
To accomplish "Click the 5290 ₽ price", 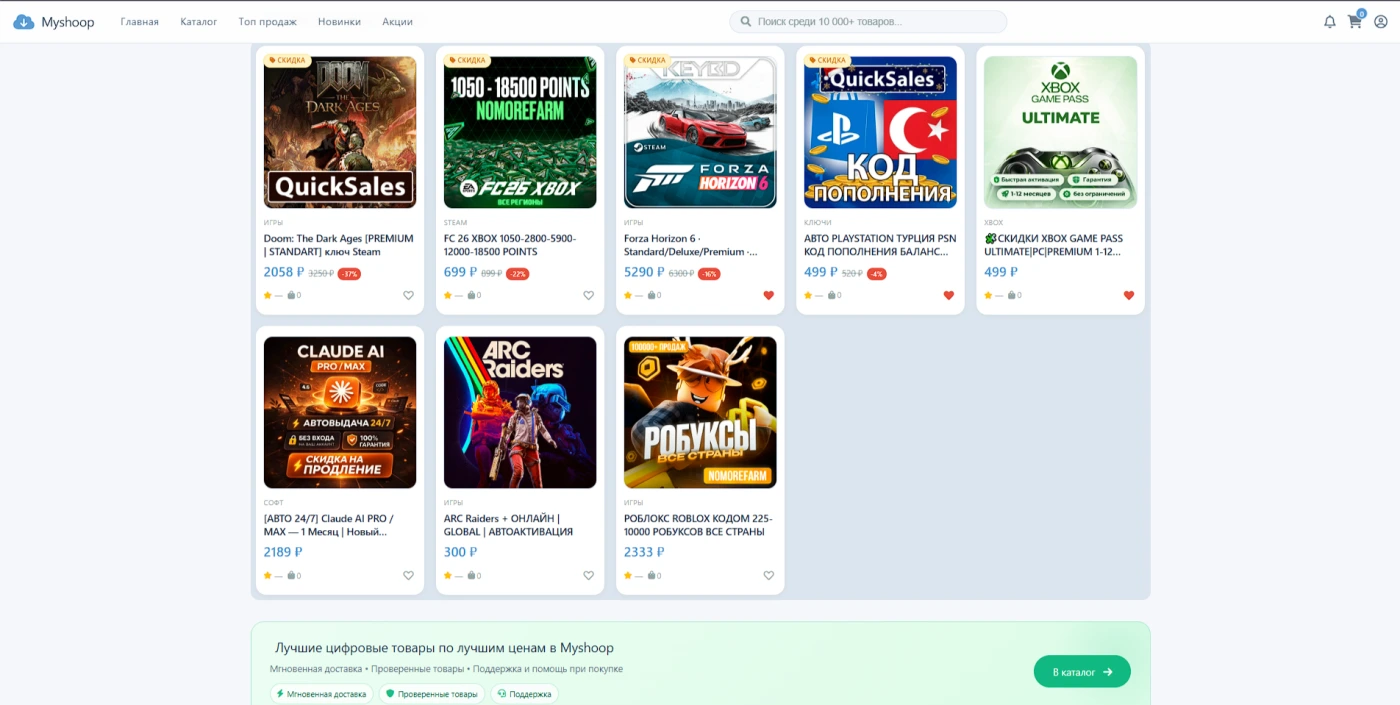I will coord(644,272).
